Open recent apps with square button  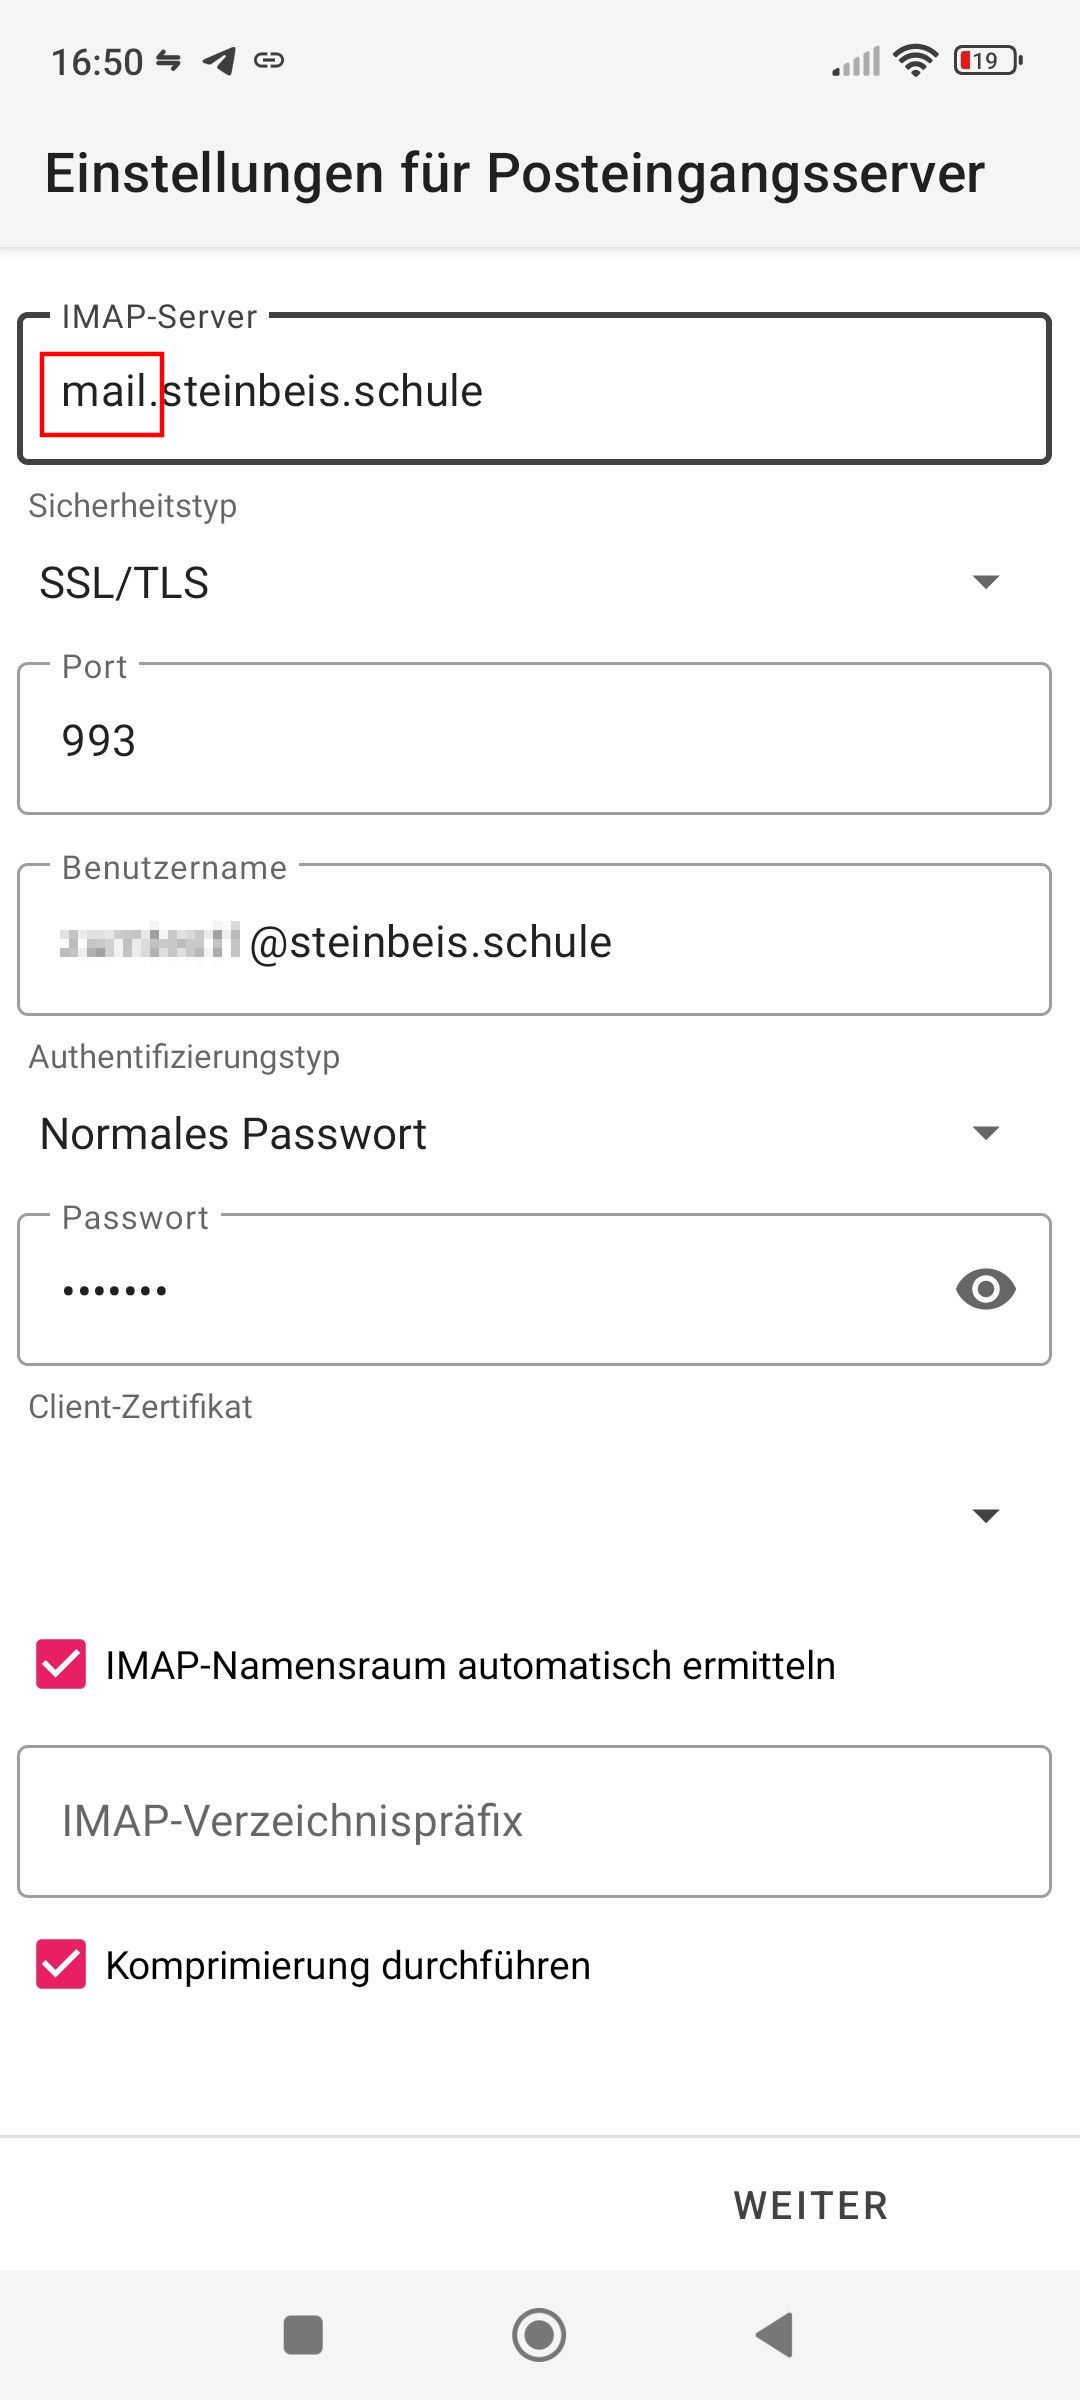coord(303,2335)
